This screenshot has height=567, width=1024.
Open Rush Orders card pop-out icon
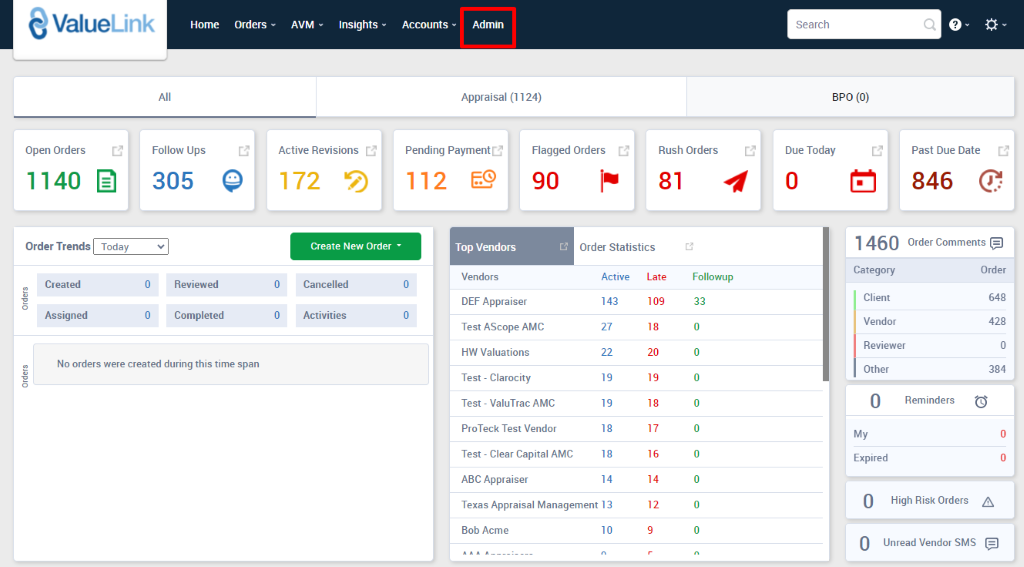pos(750,151)
